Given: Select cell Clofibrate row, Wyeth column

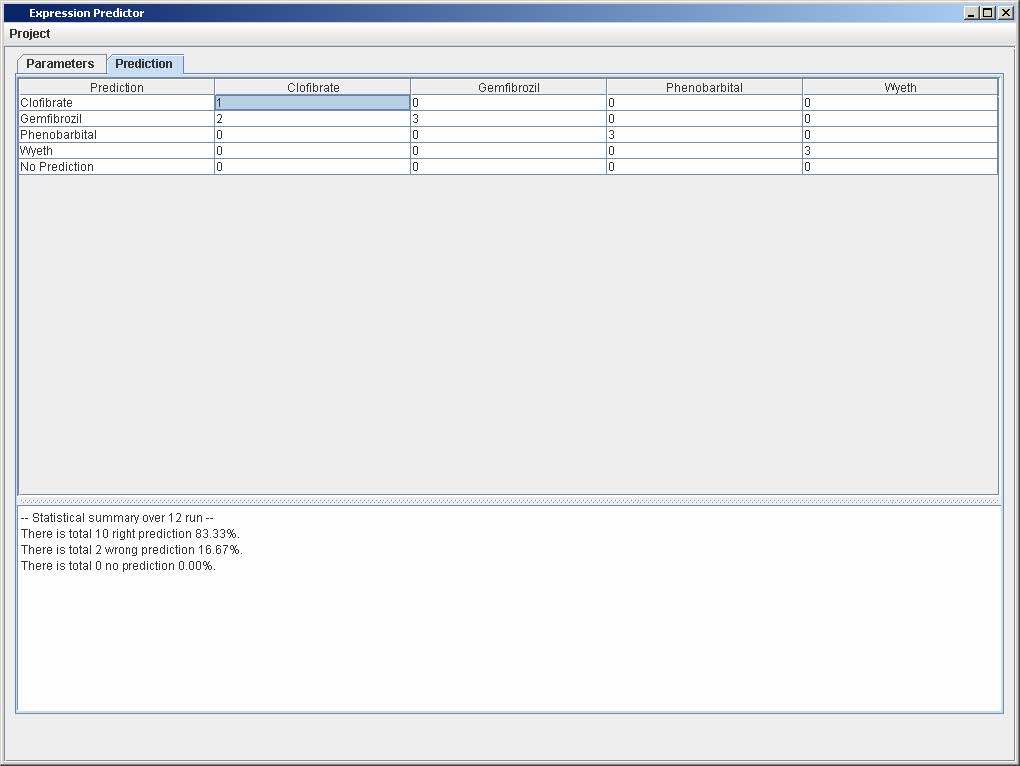Looking at the screenshot, I should coord(900,103).
